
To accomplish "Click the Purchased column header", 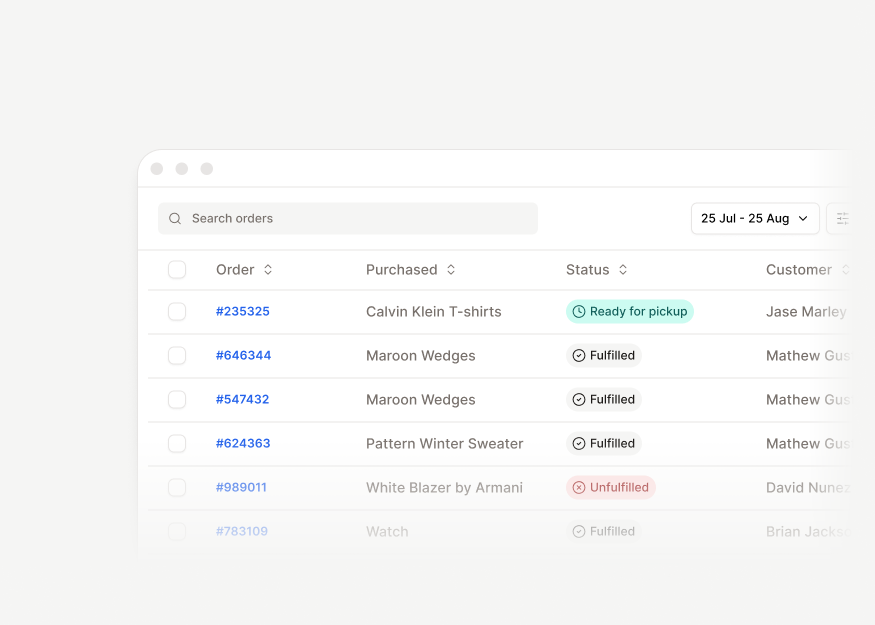I will point(402,270).
